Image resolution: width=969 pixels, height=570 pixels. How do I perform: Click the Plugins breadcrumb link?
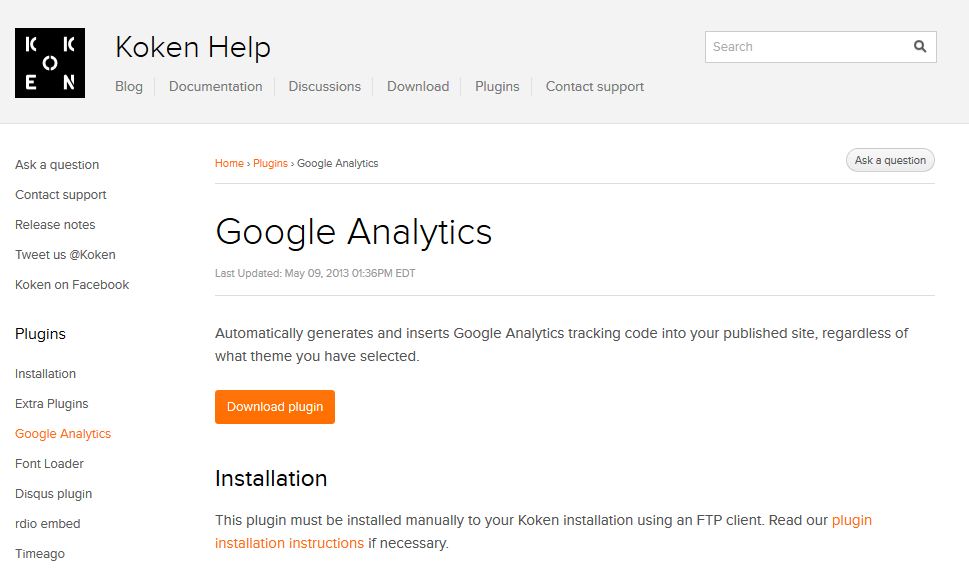tap(270, 163)
